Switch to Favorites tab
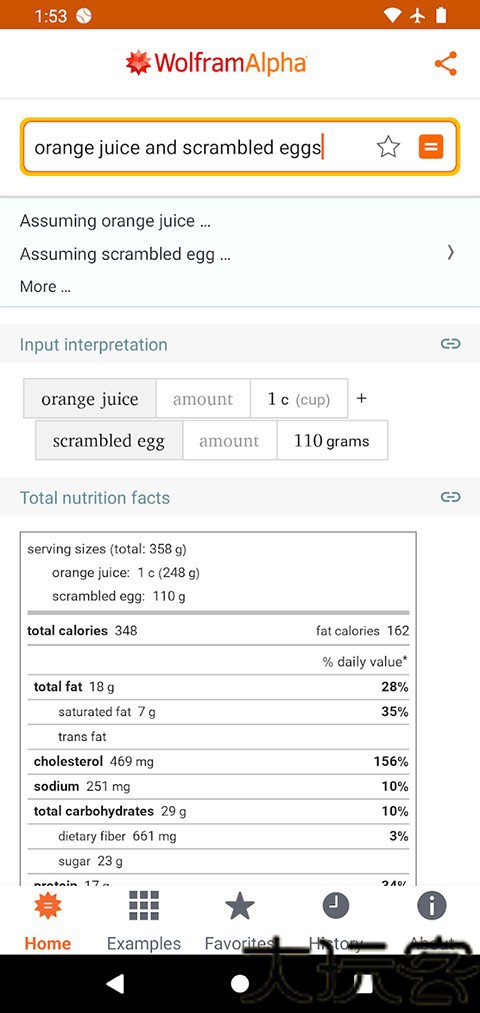 pyautogui.click(x=240, y=921)
